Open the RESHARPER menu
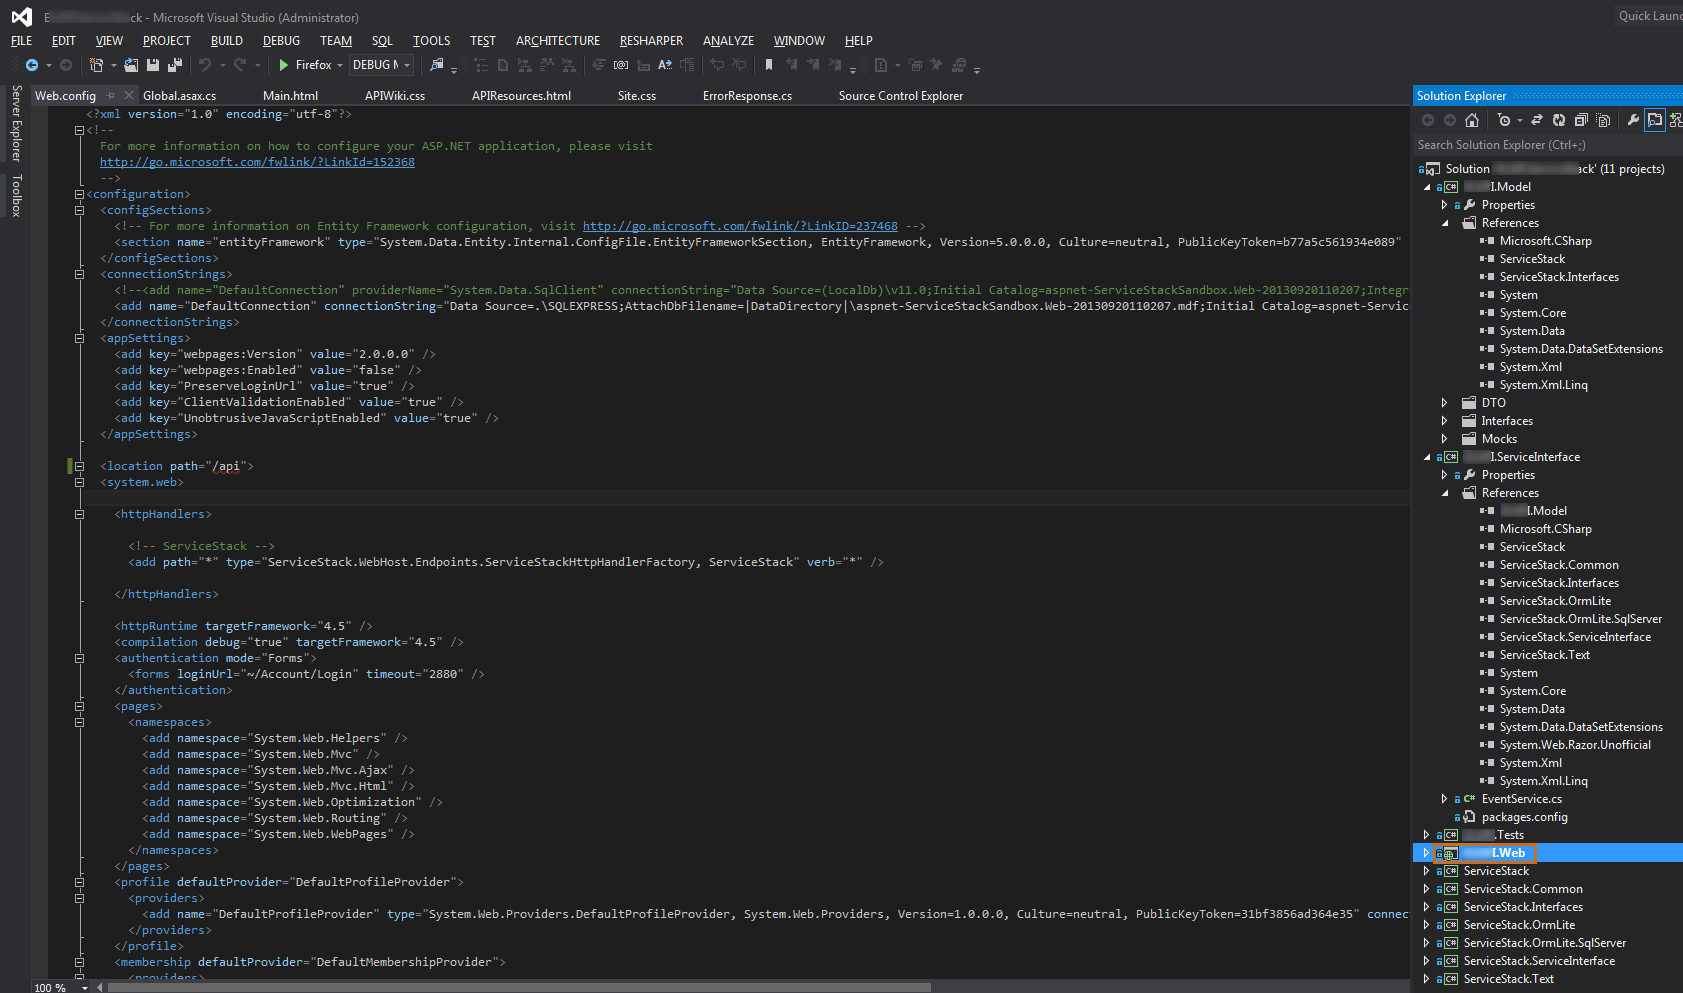This screenshot has width=1683, height=993. click(x=651, y=41)
